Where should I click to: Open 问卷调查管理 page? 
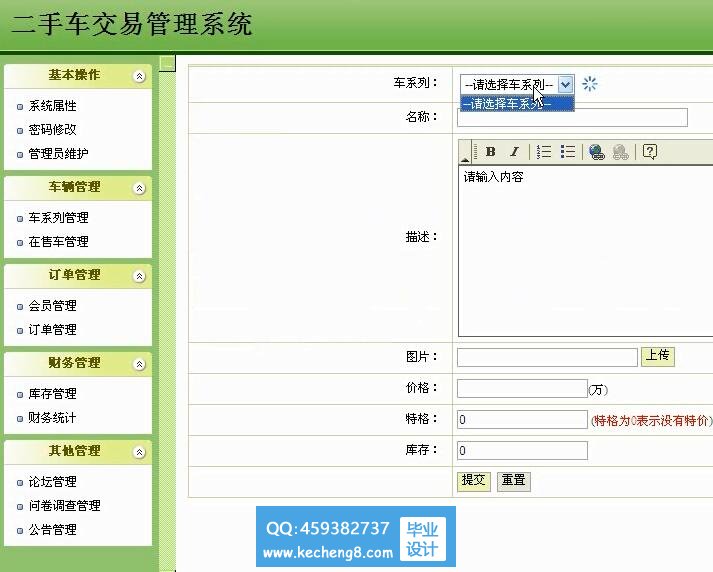click(64, 506)
